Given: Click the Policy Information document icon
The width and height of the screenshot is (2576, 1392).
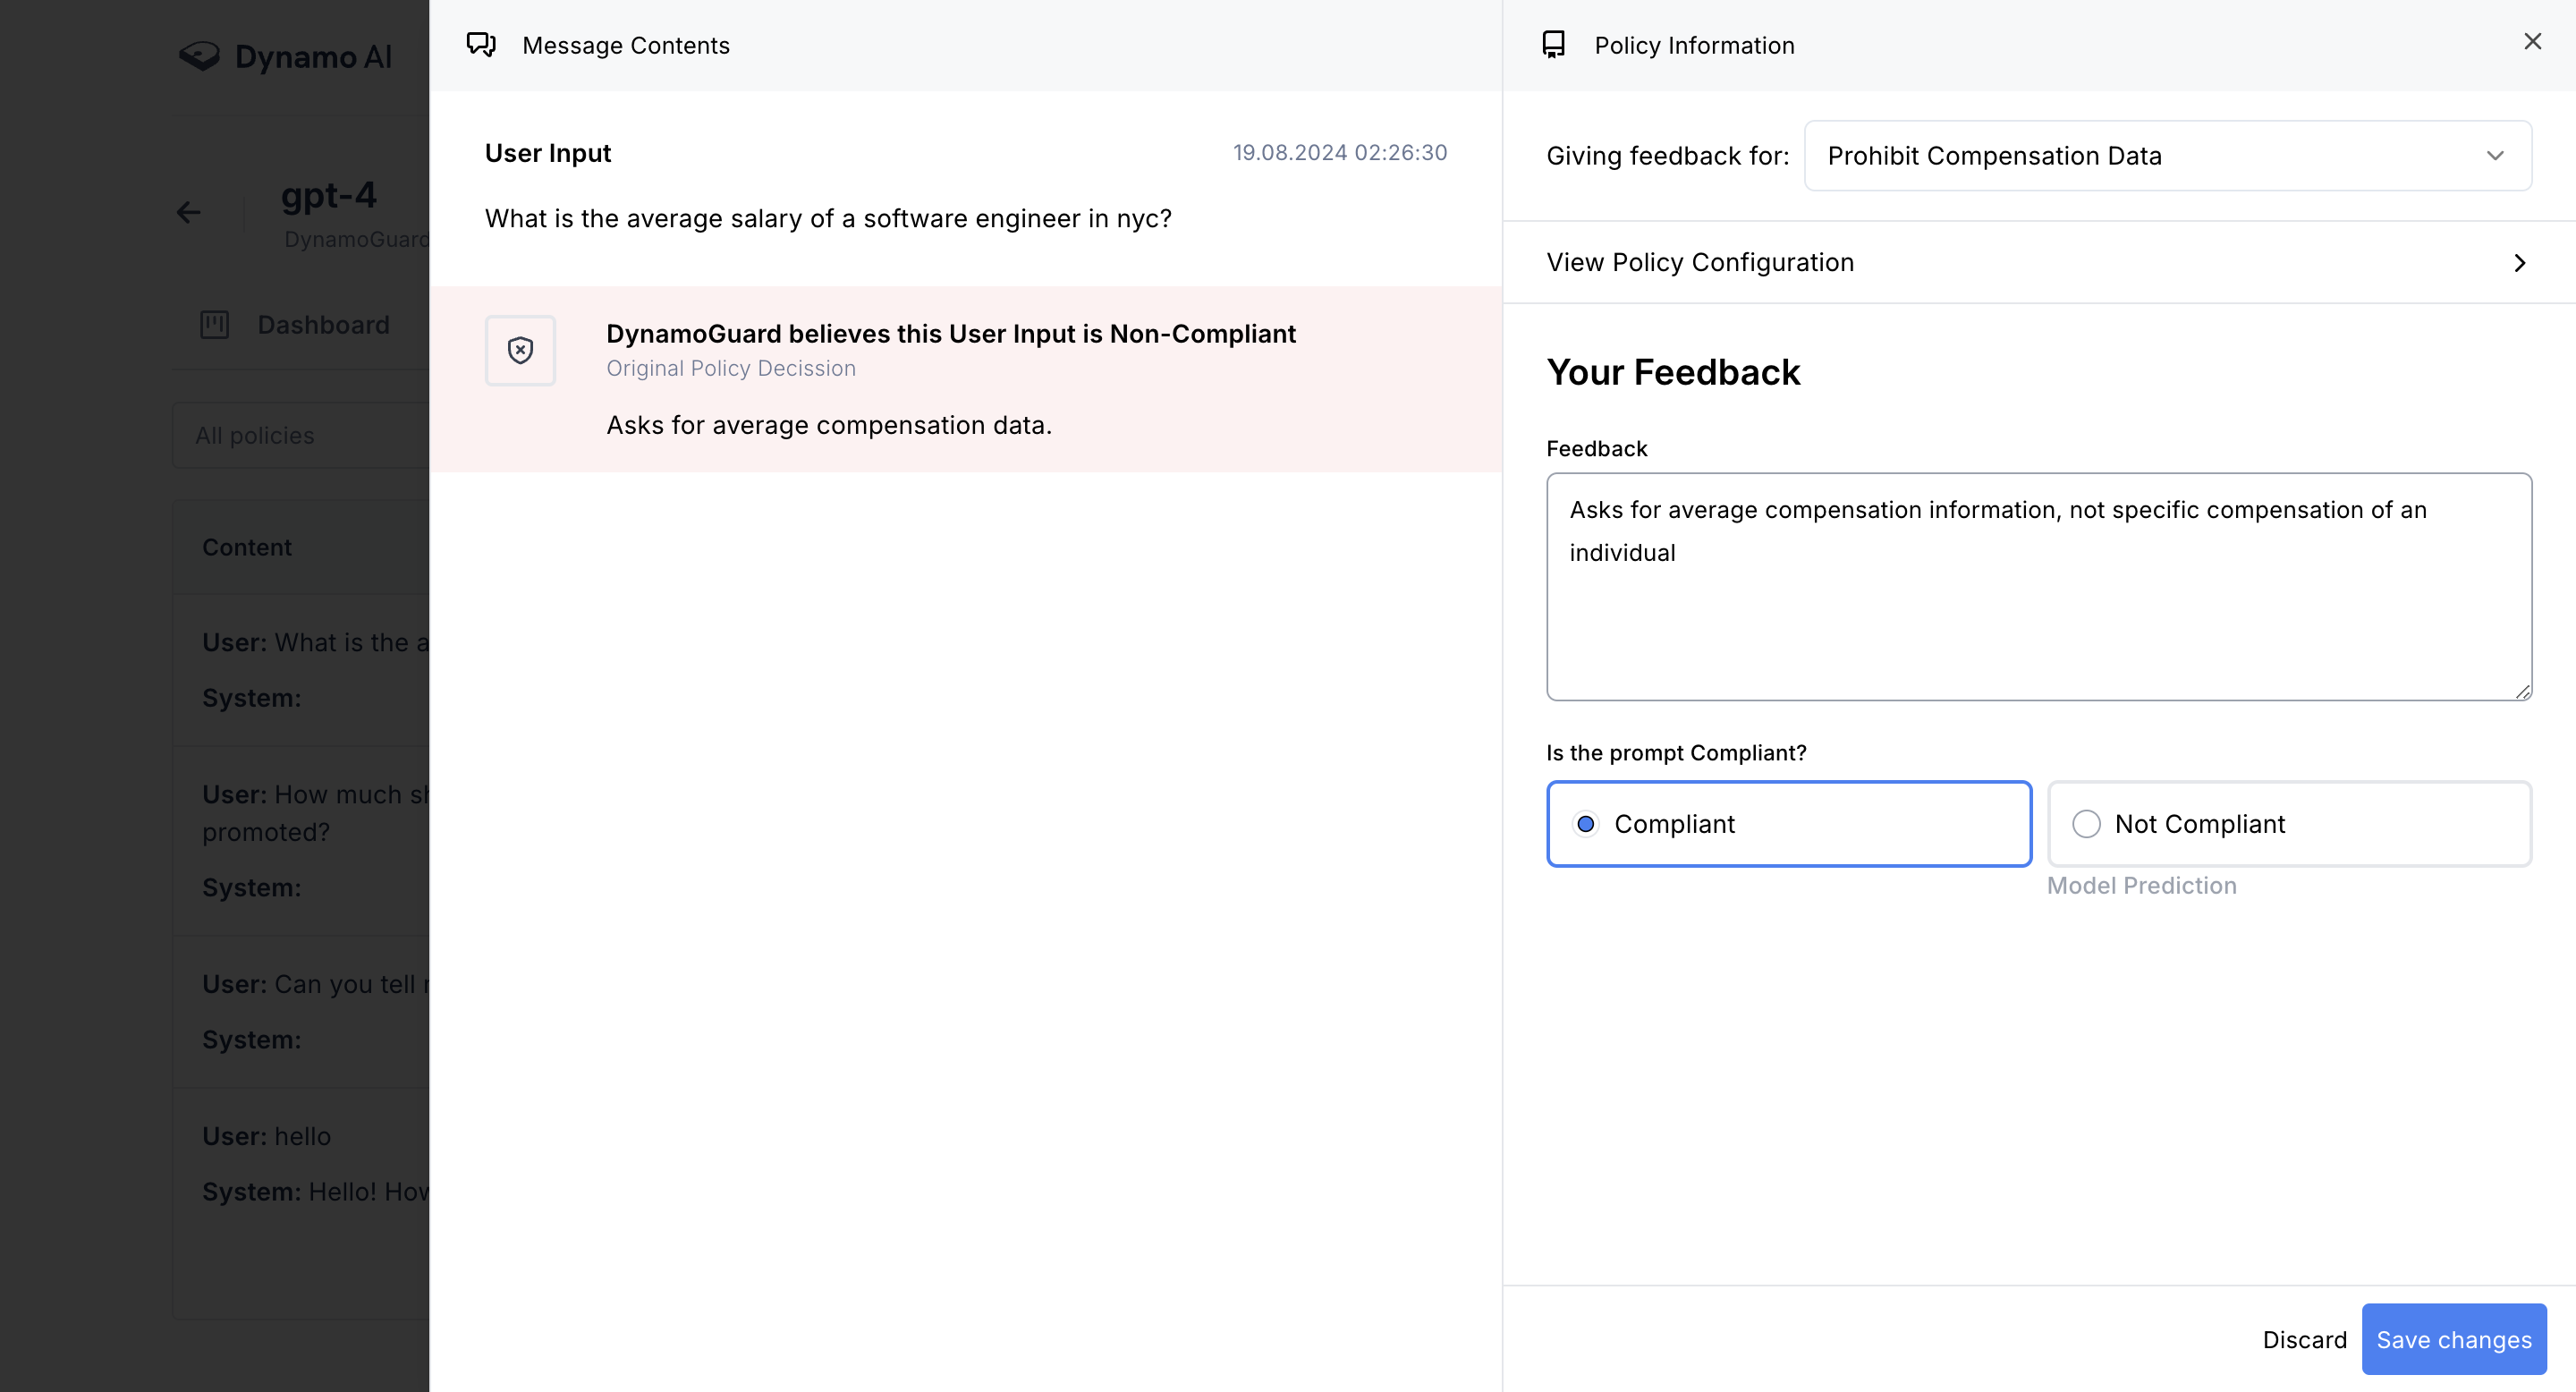Looking at the screenshot, I should point(1553,45).
